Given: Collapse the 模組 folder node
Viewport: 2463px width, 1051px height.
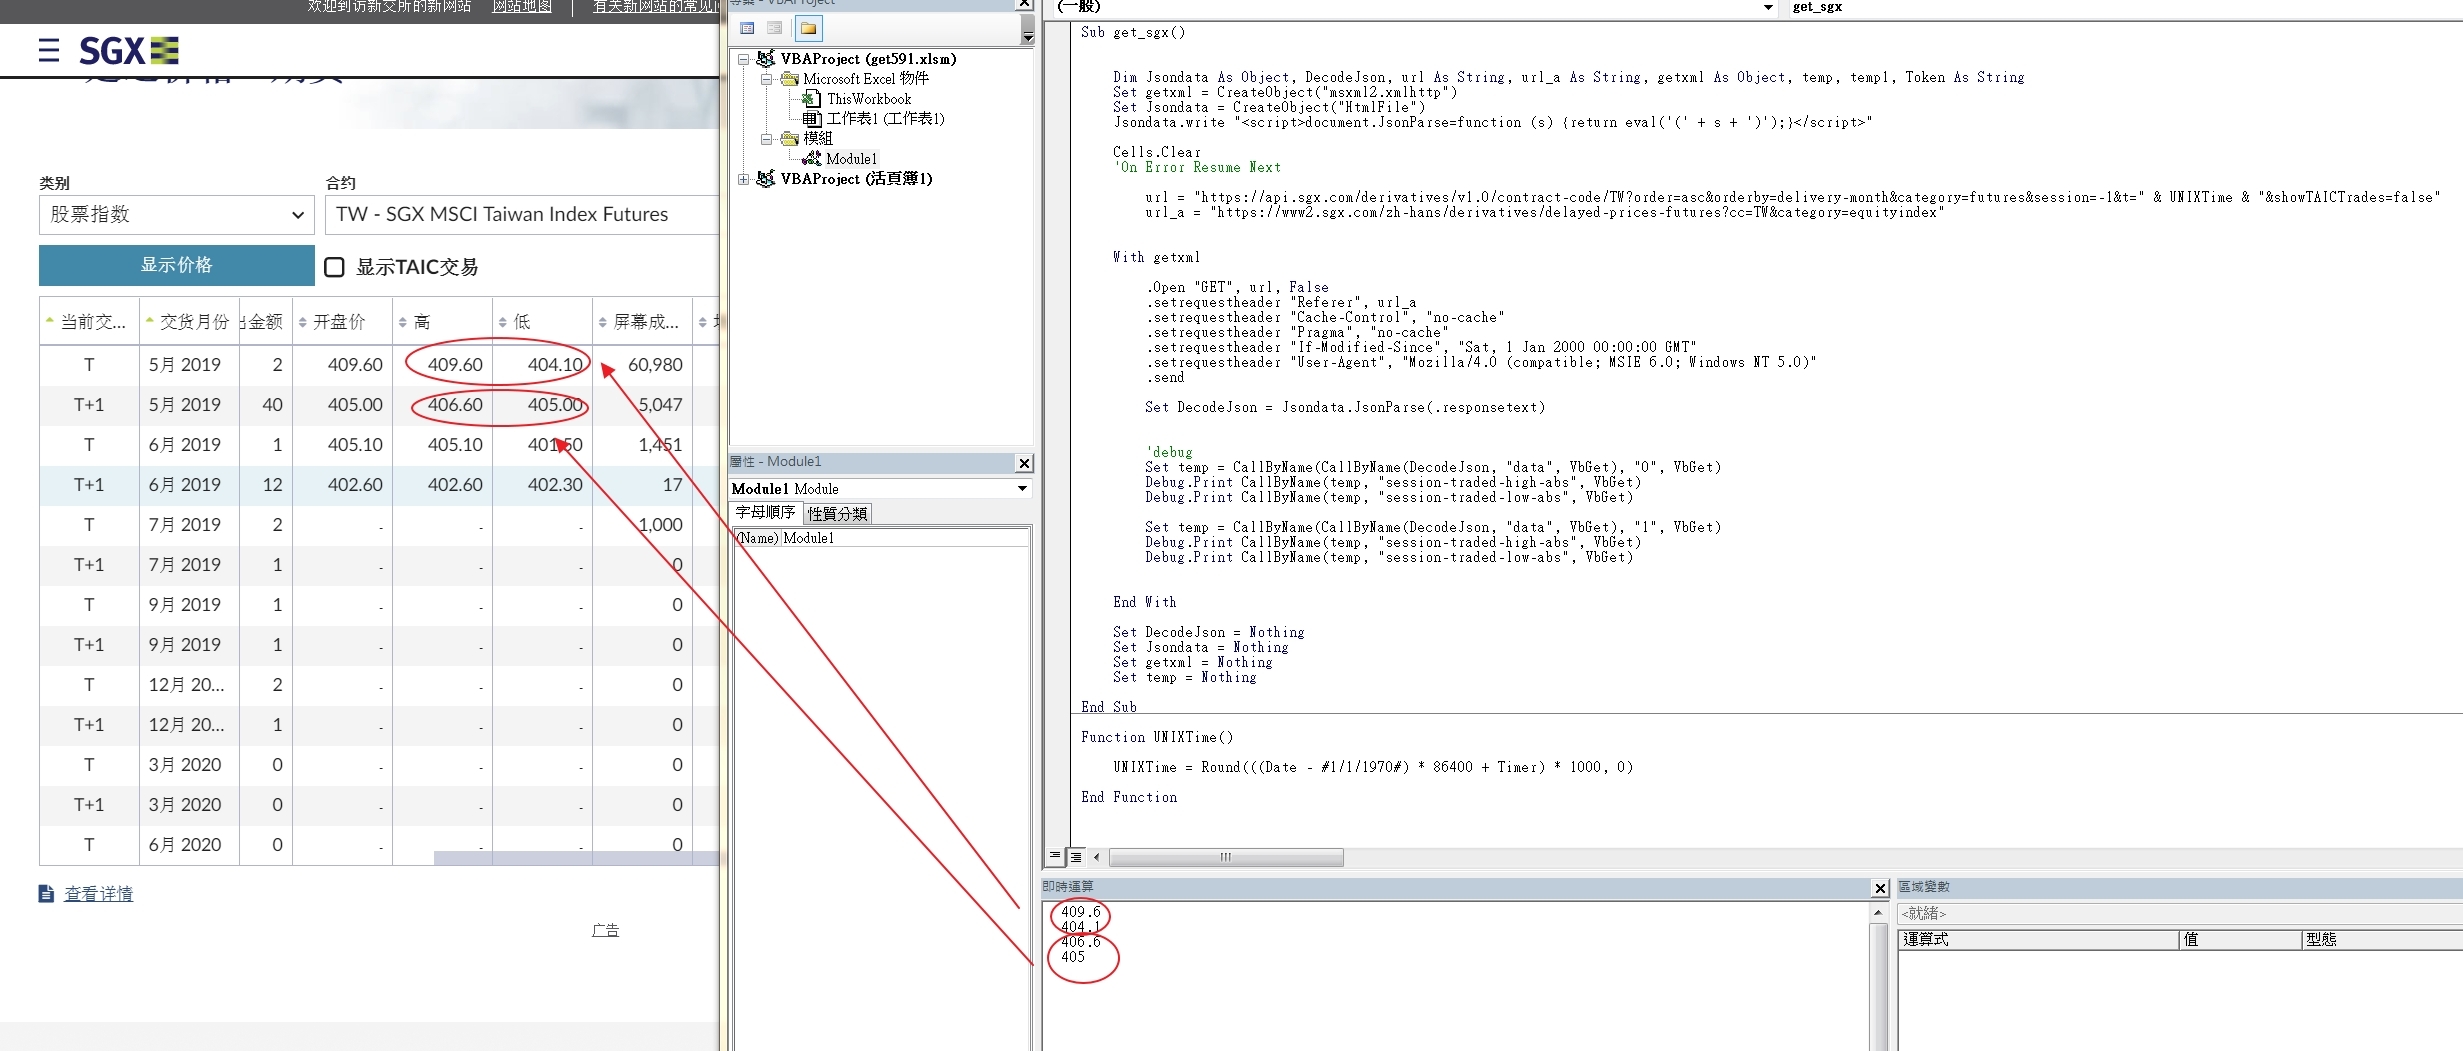Looking at the screenshot, I should click(767, 139).
